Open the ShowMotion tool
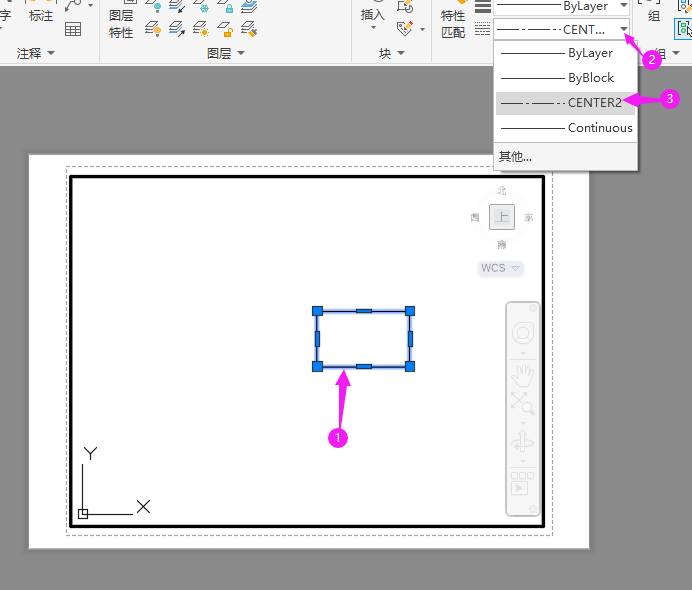This screenshot has height=590, width=692. tap(522, 483)
